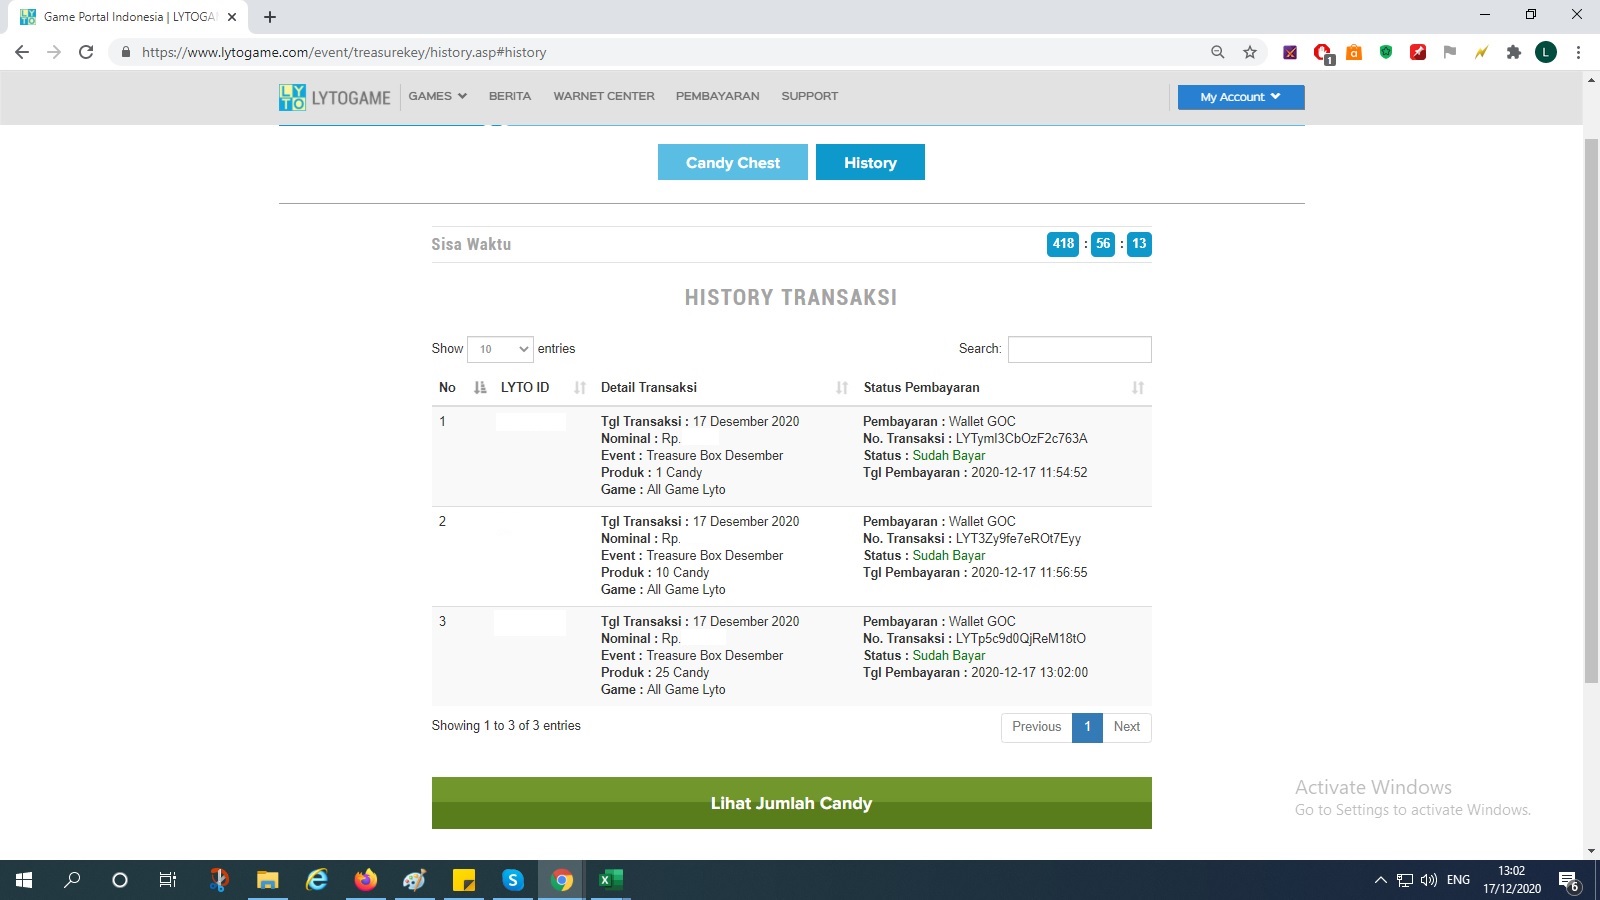The width and height of the screenshot is (1600, 900).
Task: Open Excel from the taskbar
Action: point(610,880)
